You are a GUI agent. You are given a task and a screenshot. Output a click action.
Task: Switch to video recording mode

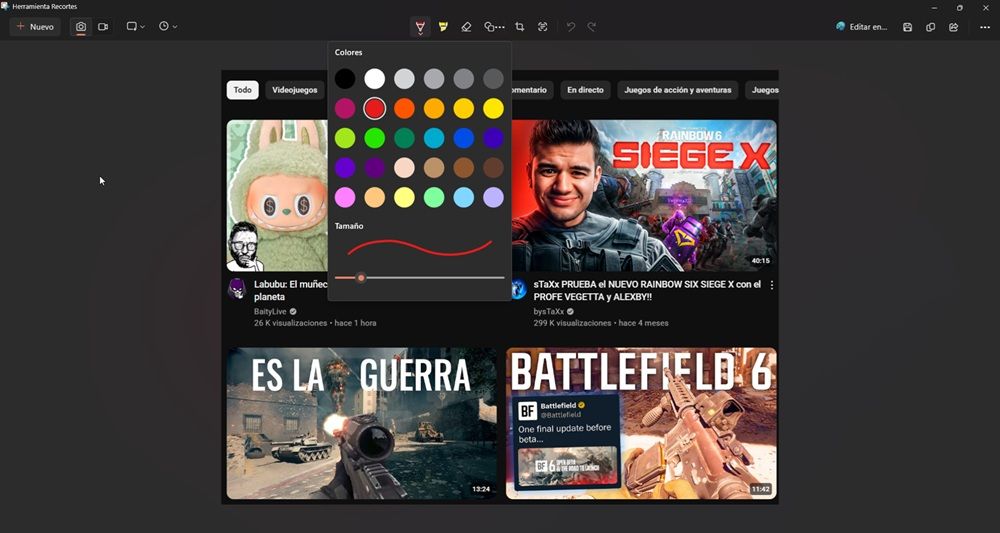coord(103,27)
